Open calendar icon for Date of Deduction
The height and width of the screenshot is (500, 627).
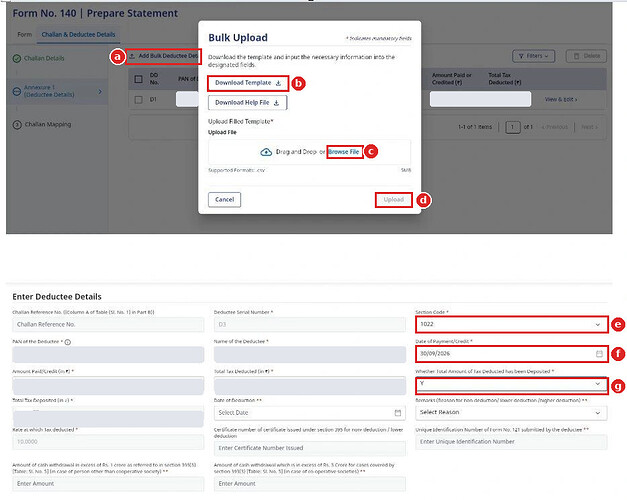click(x=397, y=413)
